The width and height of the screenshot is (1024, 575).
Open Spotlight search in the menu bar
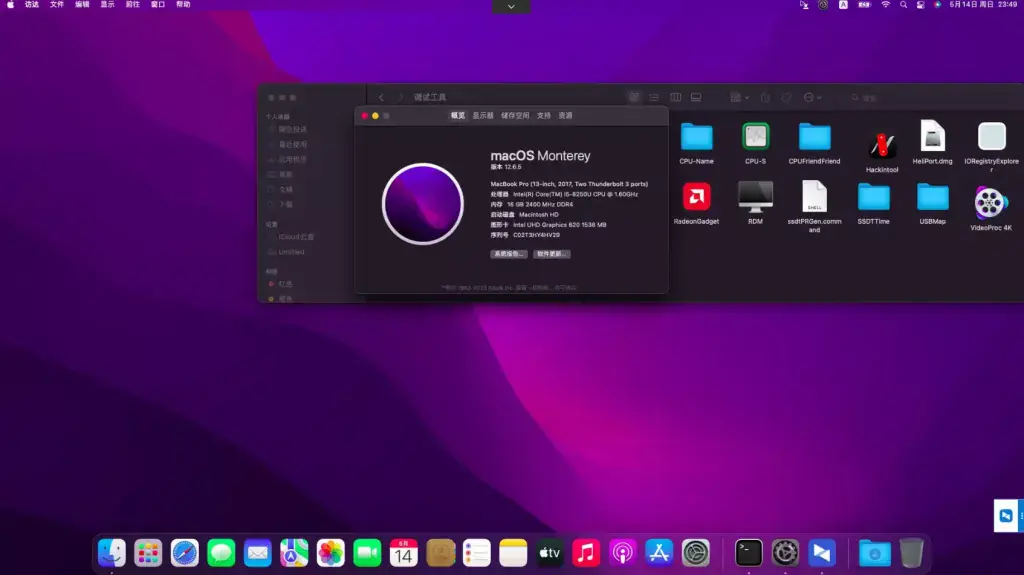coord(903,5)
